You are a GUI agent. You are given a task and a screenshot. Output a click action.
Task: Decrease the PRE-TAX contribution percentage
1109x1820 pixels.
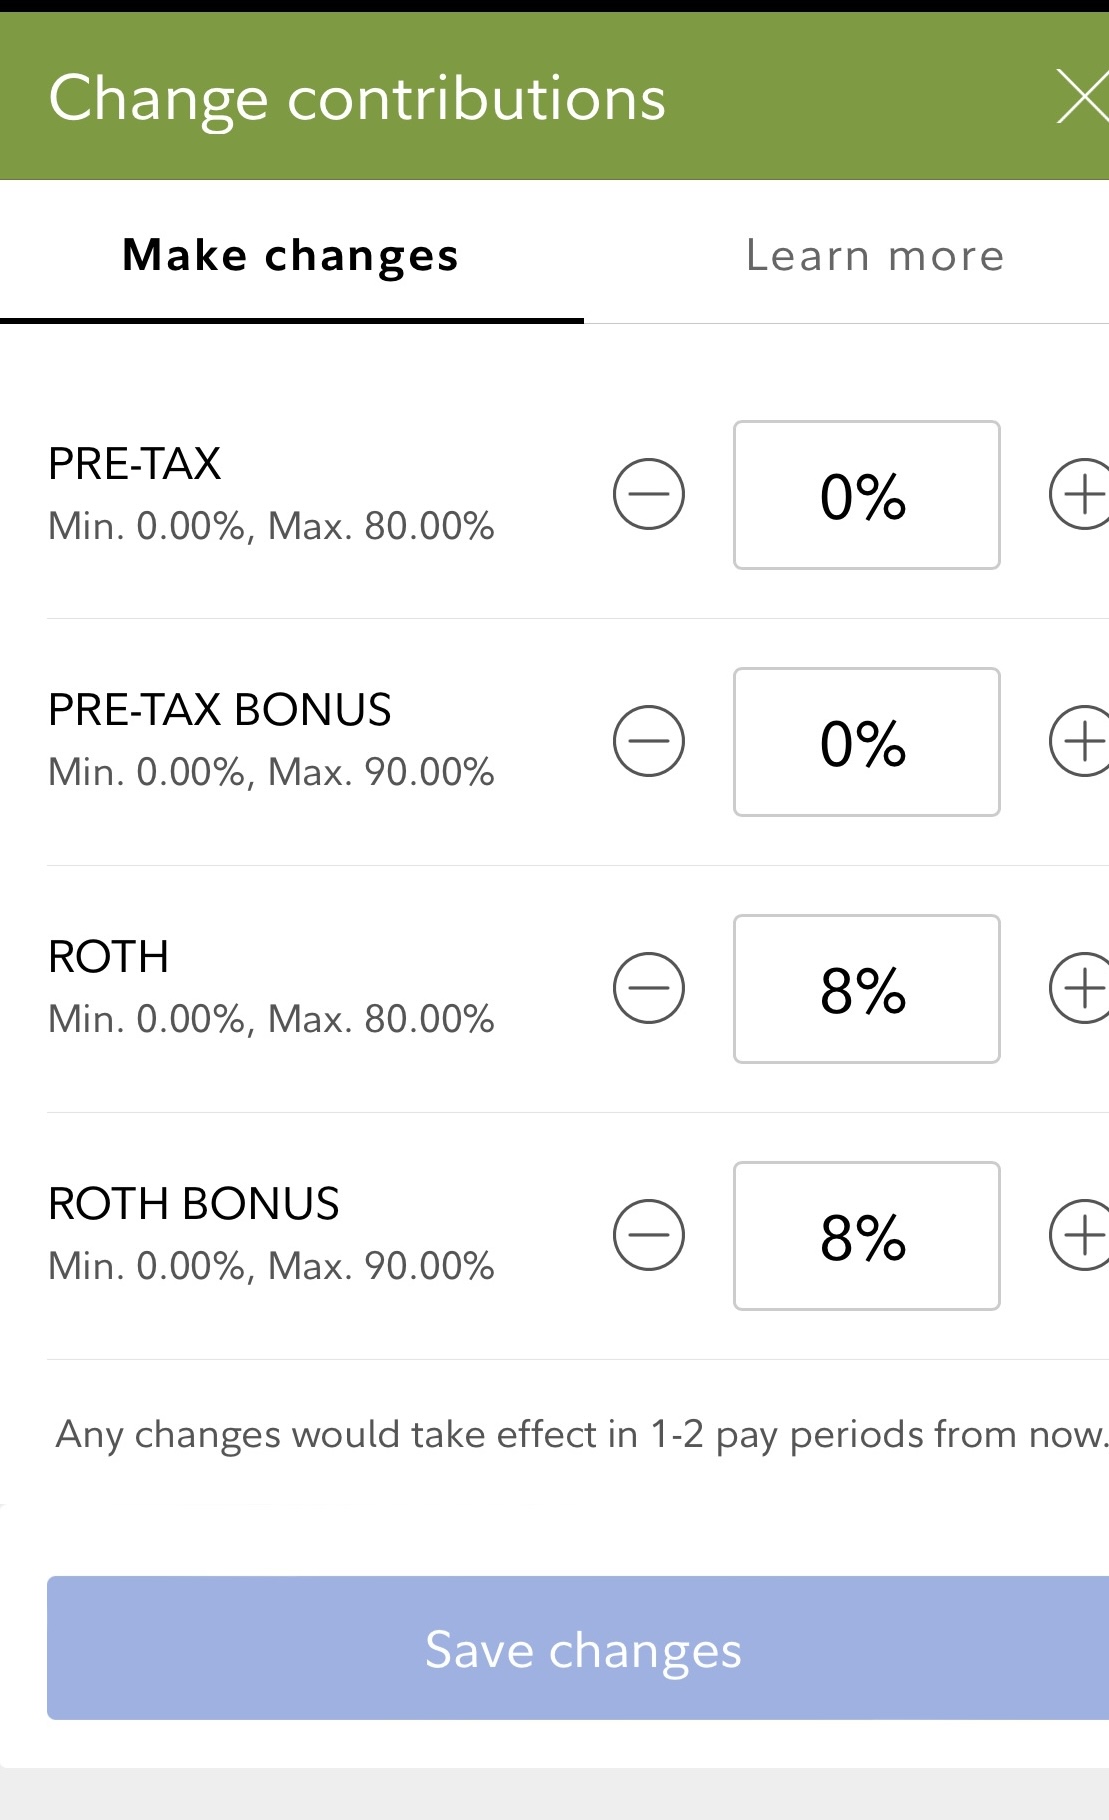coord(649,494)
